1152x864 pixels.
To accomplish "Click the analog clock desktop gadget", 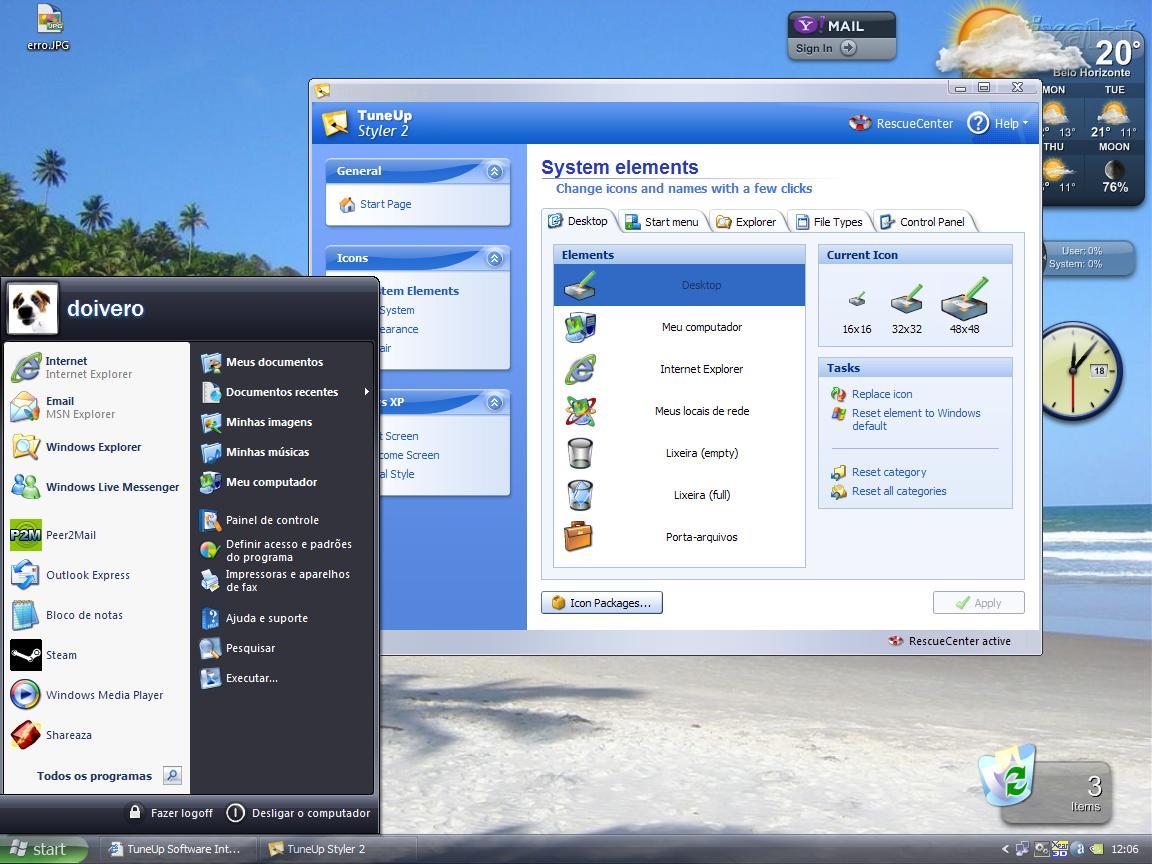I will [x=1079, y=371].
